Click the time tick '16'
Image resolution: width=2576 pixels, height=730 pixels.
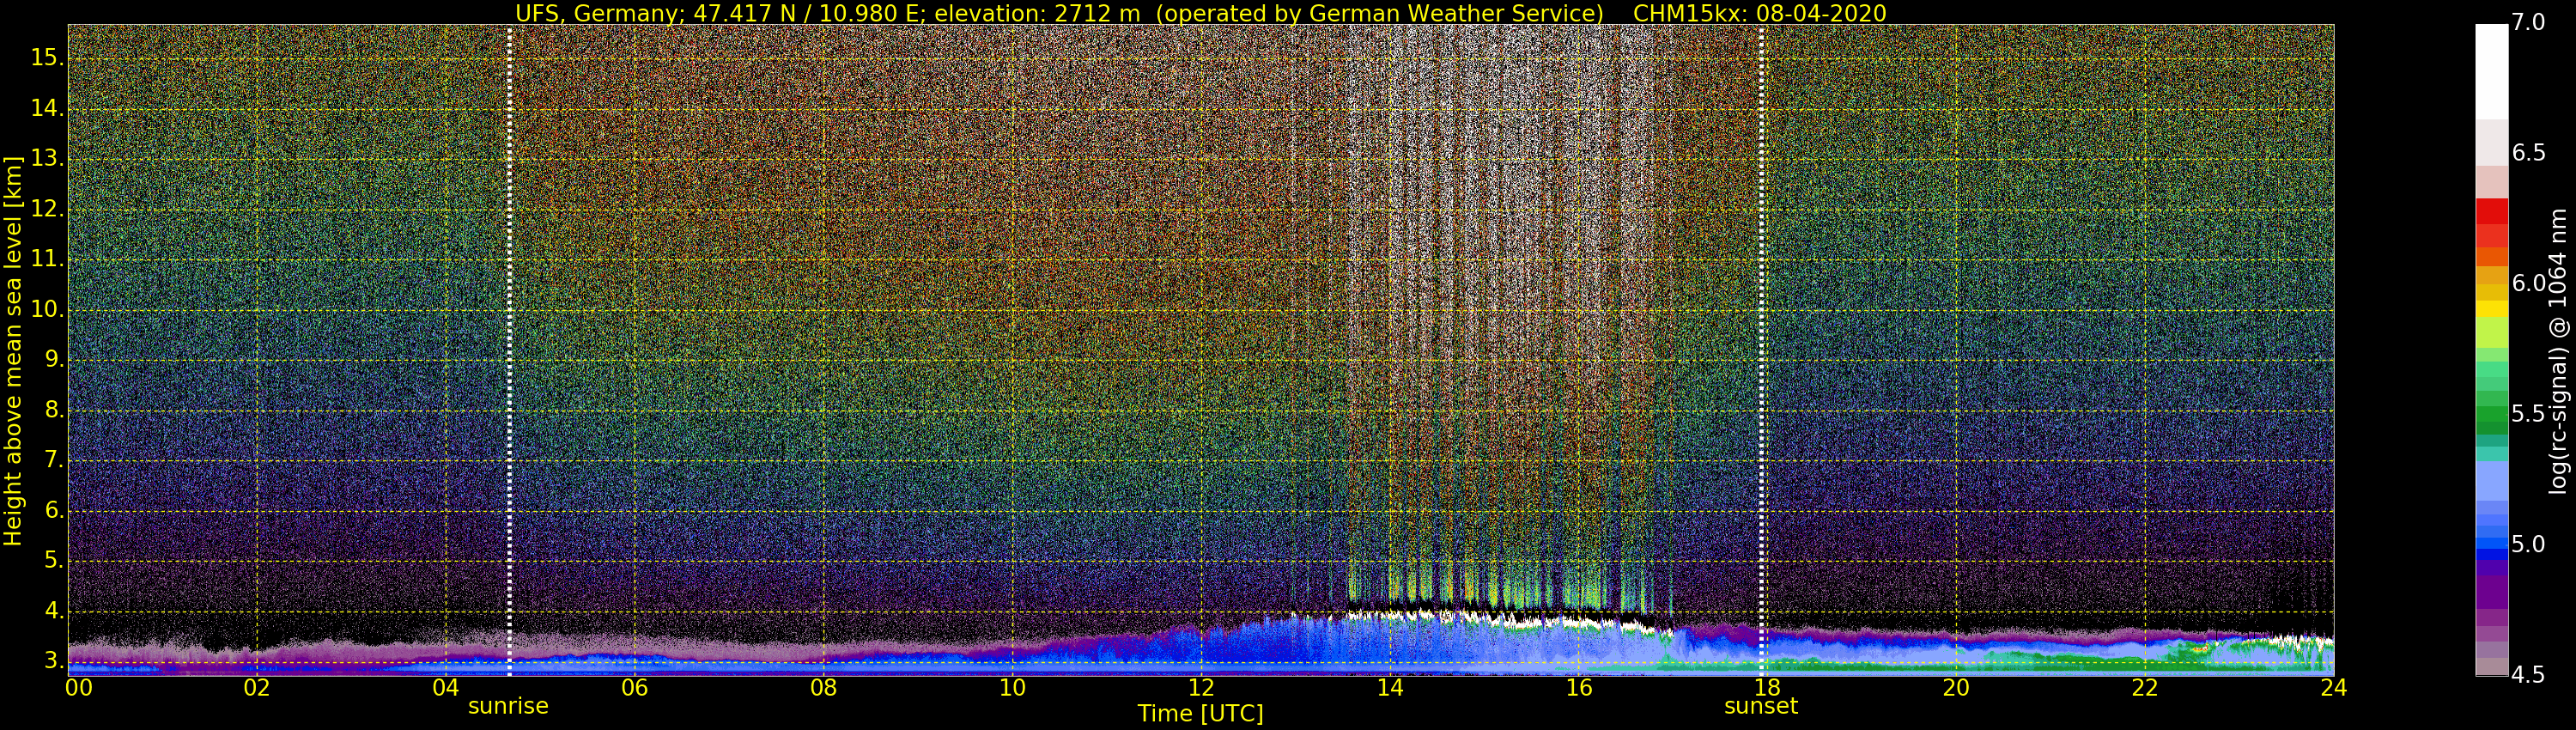1578,688
